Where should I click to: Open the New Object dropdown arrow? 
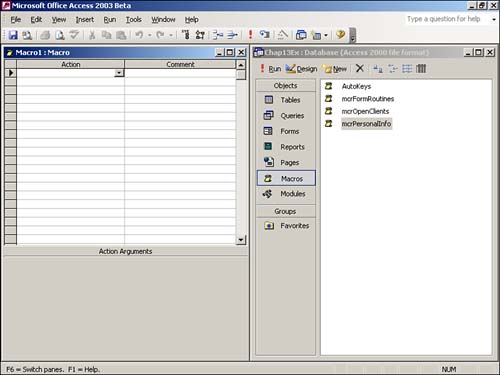326,35
